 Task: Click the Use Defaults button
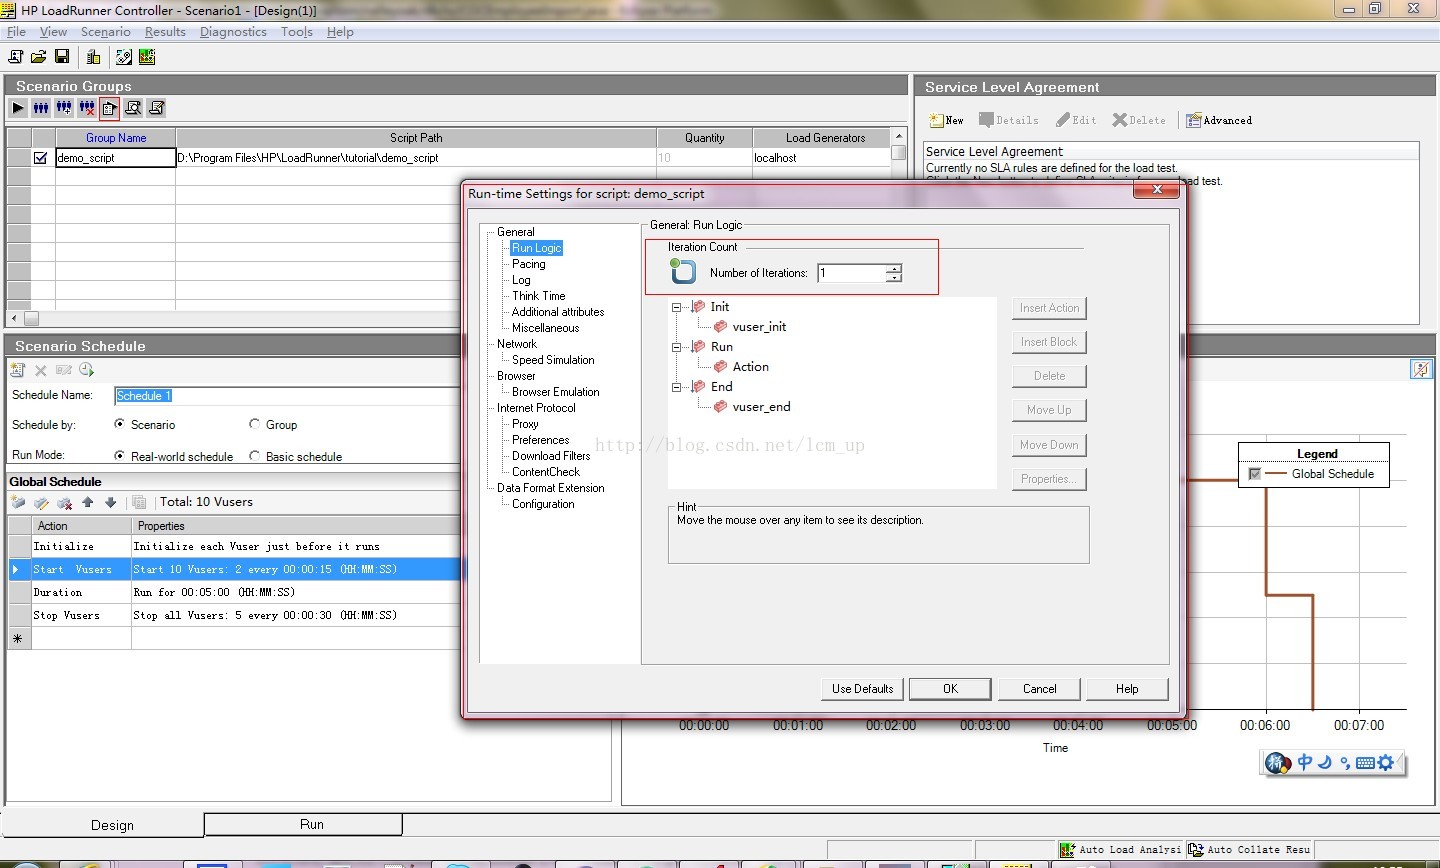862,689
